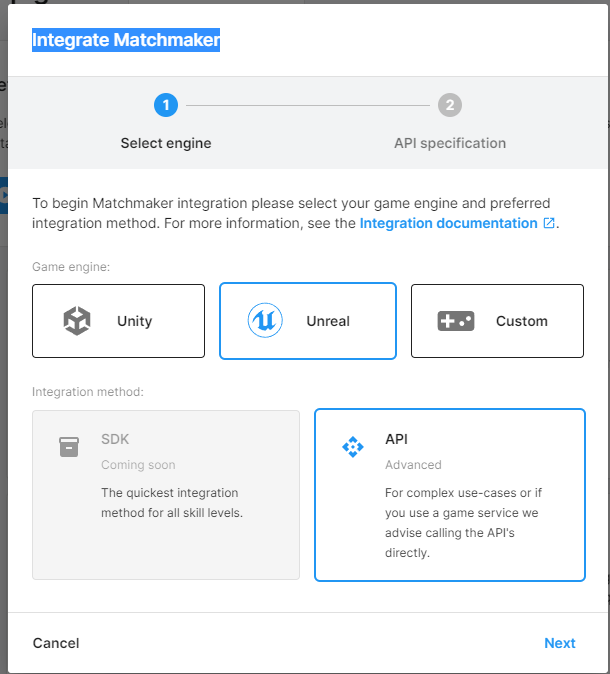610x674 pixels.
Task: Go to the API specification step label
Action: coord(450,143)
